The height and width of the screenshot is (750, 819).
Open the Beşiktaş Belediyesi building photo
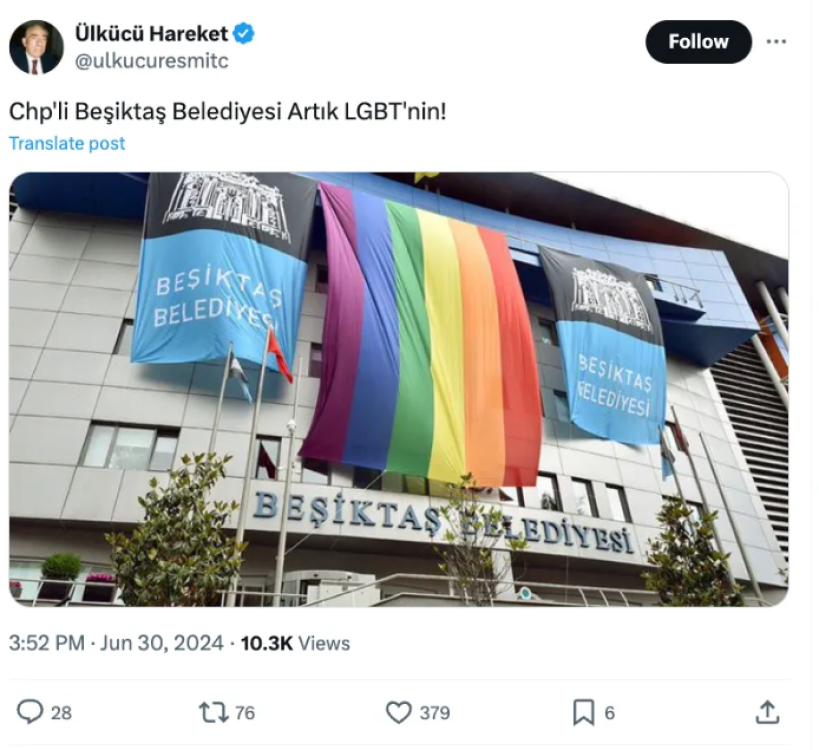(399, 389)
